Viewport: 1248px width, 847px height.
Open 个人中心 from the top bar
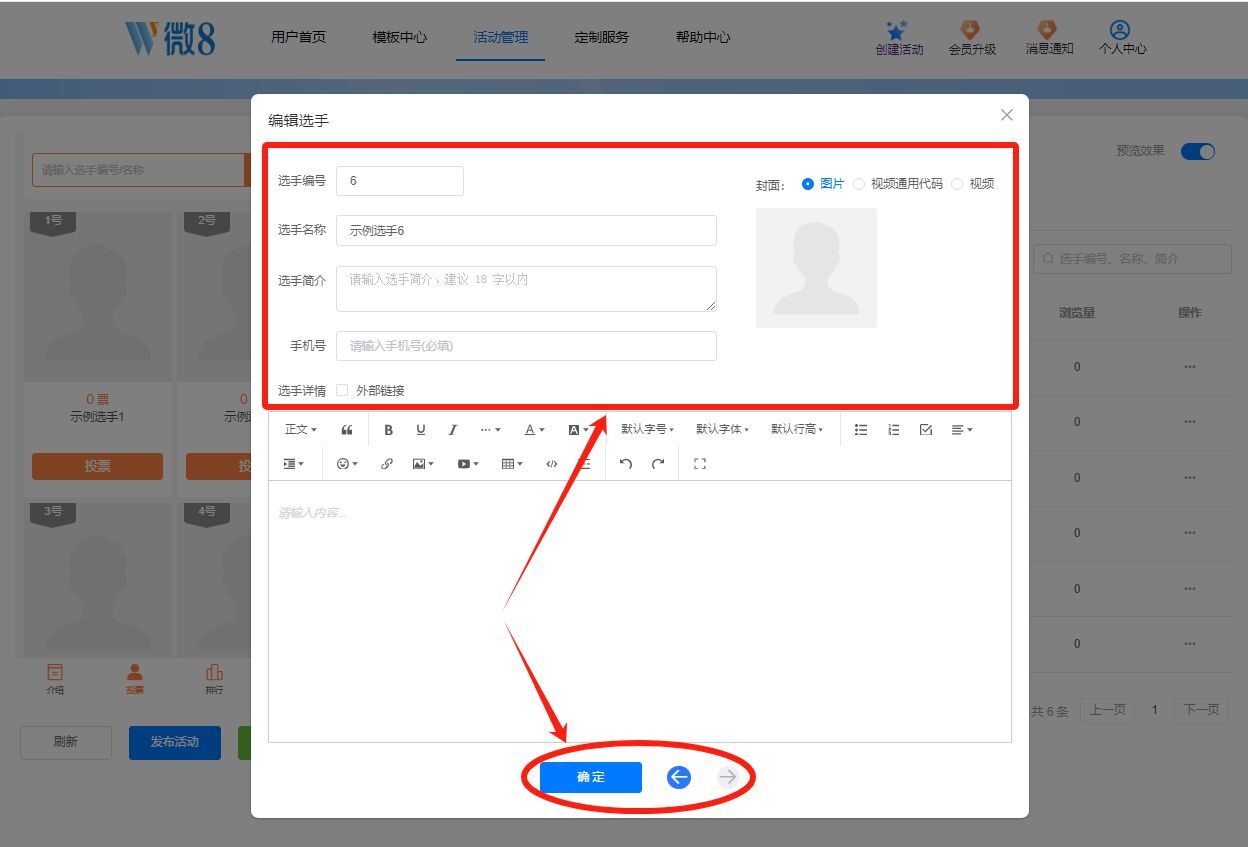pyautogui.click(x=1122, y=39)
